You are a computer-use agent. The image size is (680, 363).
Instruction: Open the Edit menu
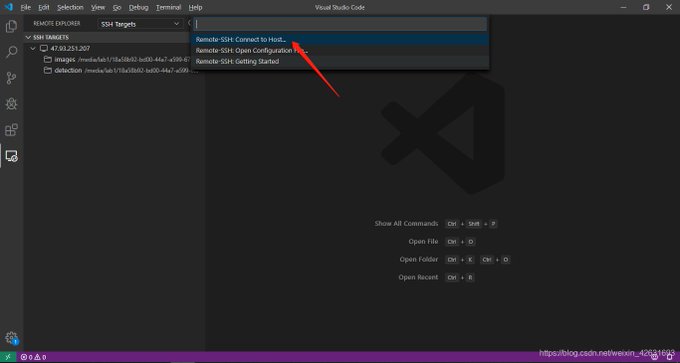43,7
